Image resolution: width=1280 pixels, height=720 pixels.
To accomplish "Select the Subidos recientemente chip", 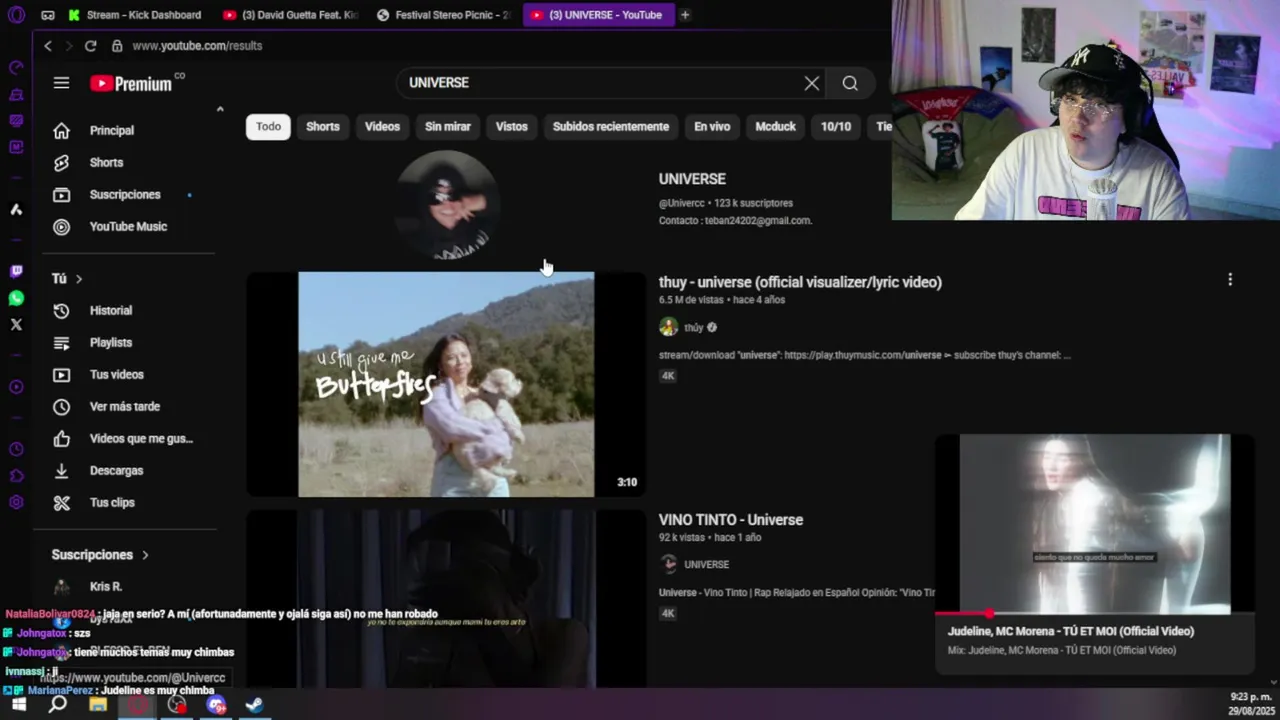I will click(x=611, y=126).
